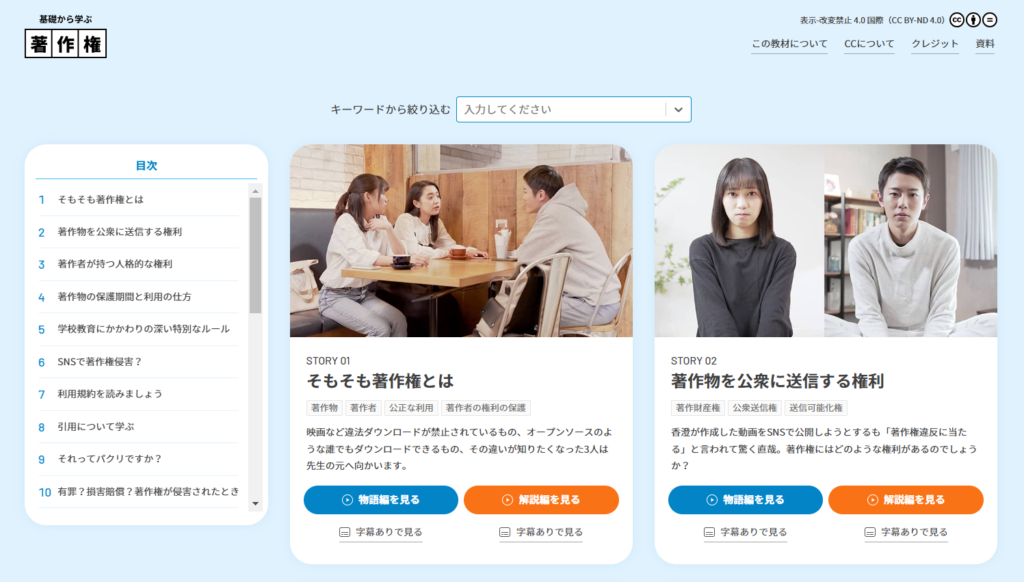Image resolution: width=1024 pixels, height=582 pixels.
Task: Click the keyword input field 入力してください
Action: click(x=560, y=109)
